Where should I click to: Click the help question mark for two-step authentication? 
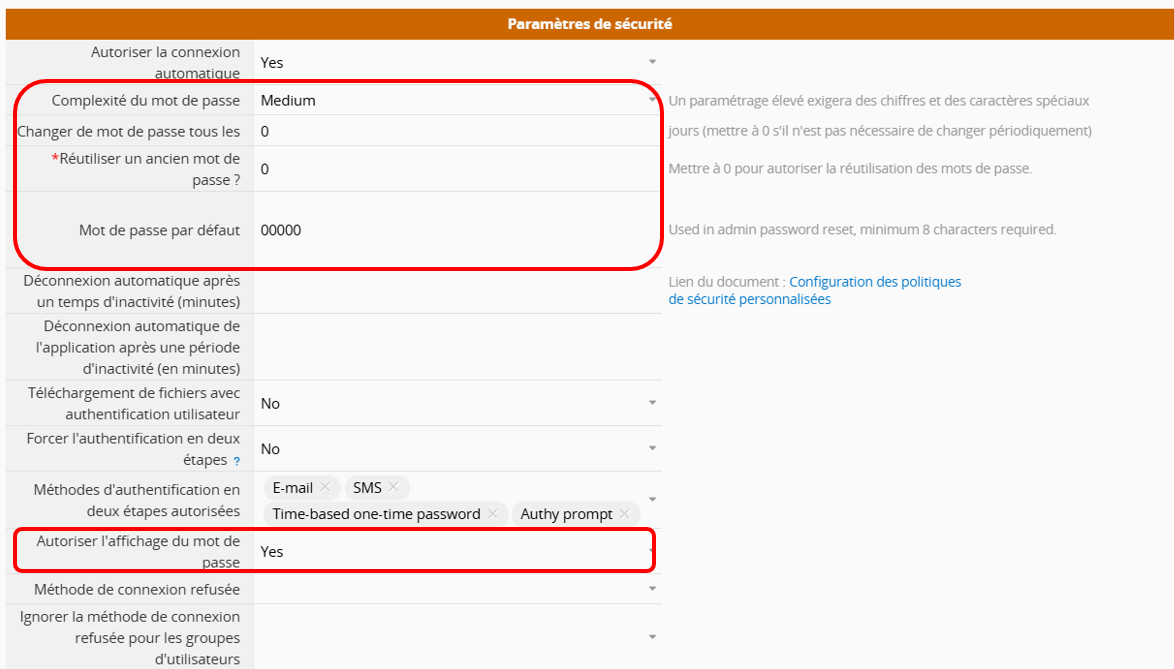click(x=237, y=461)
